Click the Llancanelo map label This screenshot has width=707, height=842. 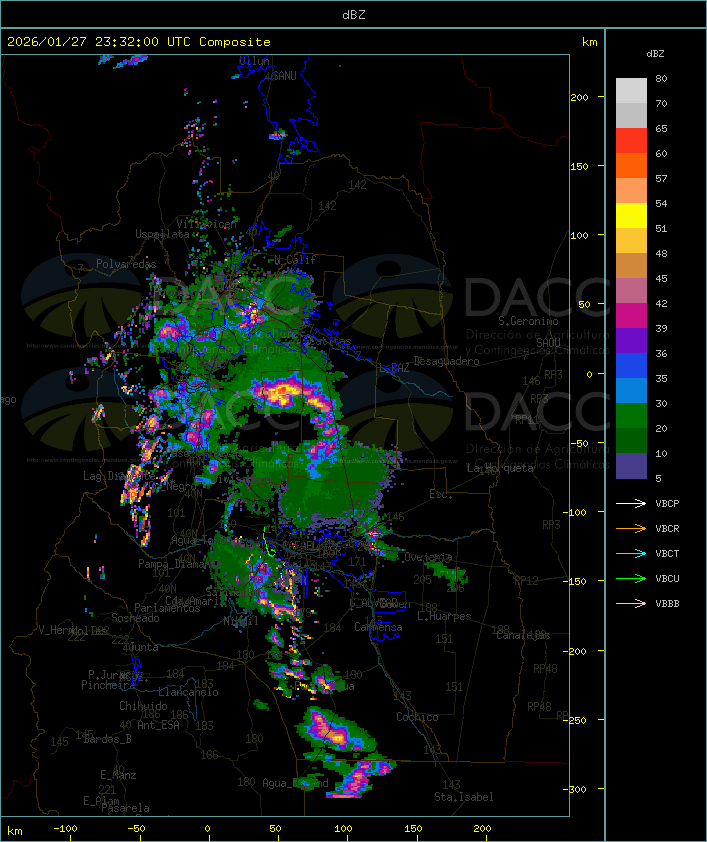(188, 692)
